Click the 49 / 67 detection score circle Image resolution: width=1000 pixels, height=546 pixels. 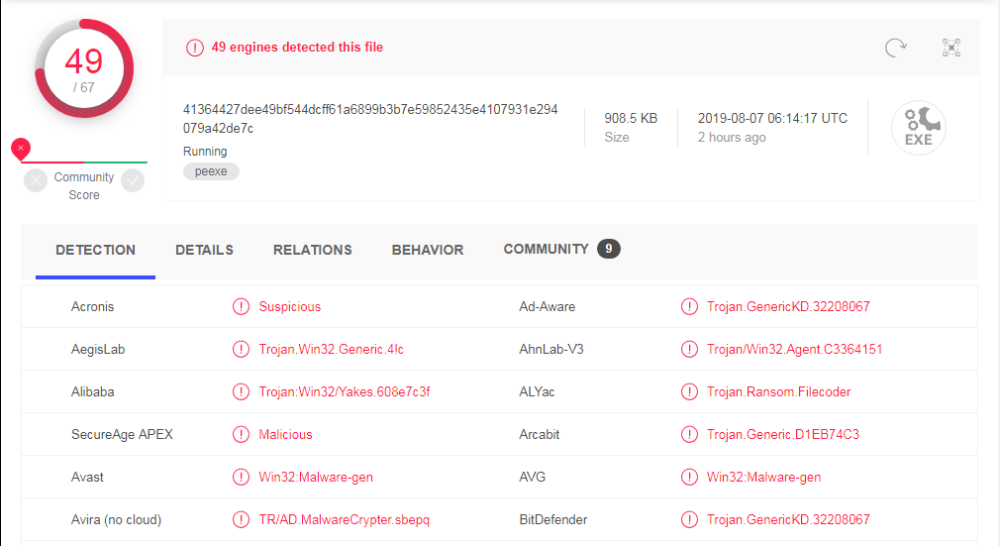point(84,69)
